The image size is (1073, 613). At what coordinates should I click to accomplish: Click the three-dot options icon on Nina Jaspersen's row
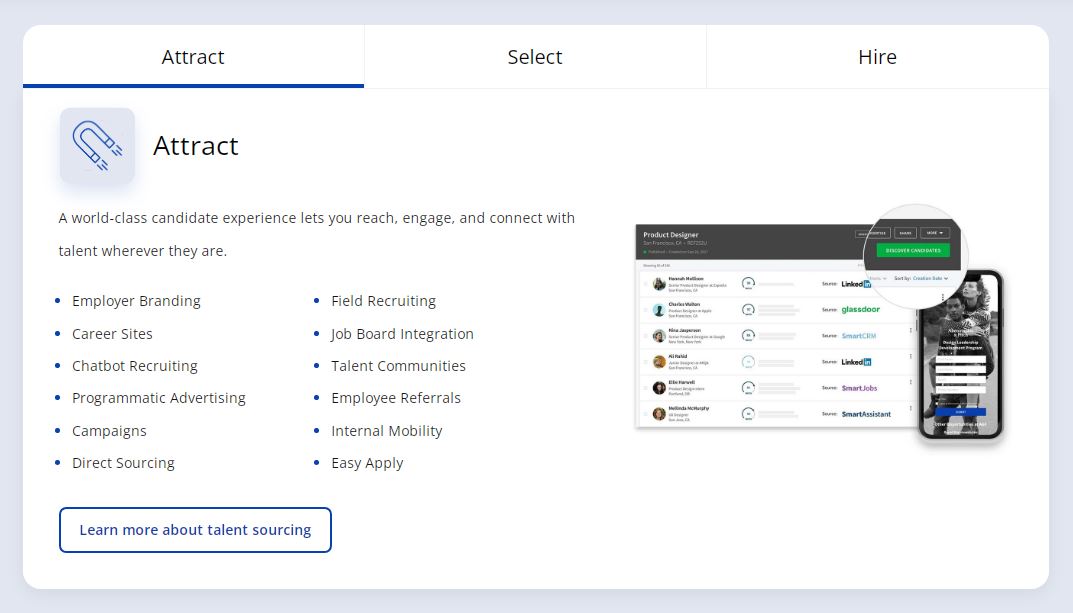click(909, 330)
